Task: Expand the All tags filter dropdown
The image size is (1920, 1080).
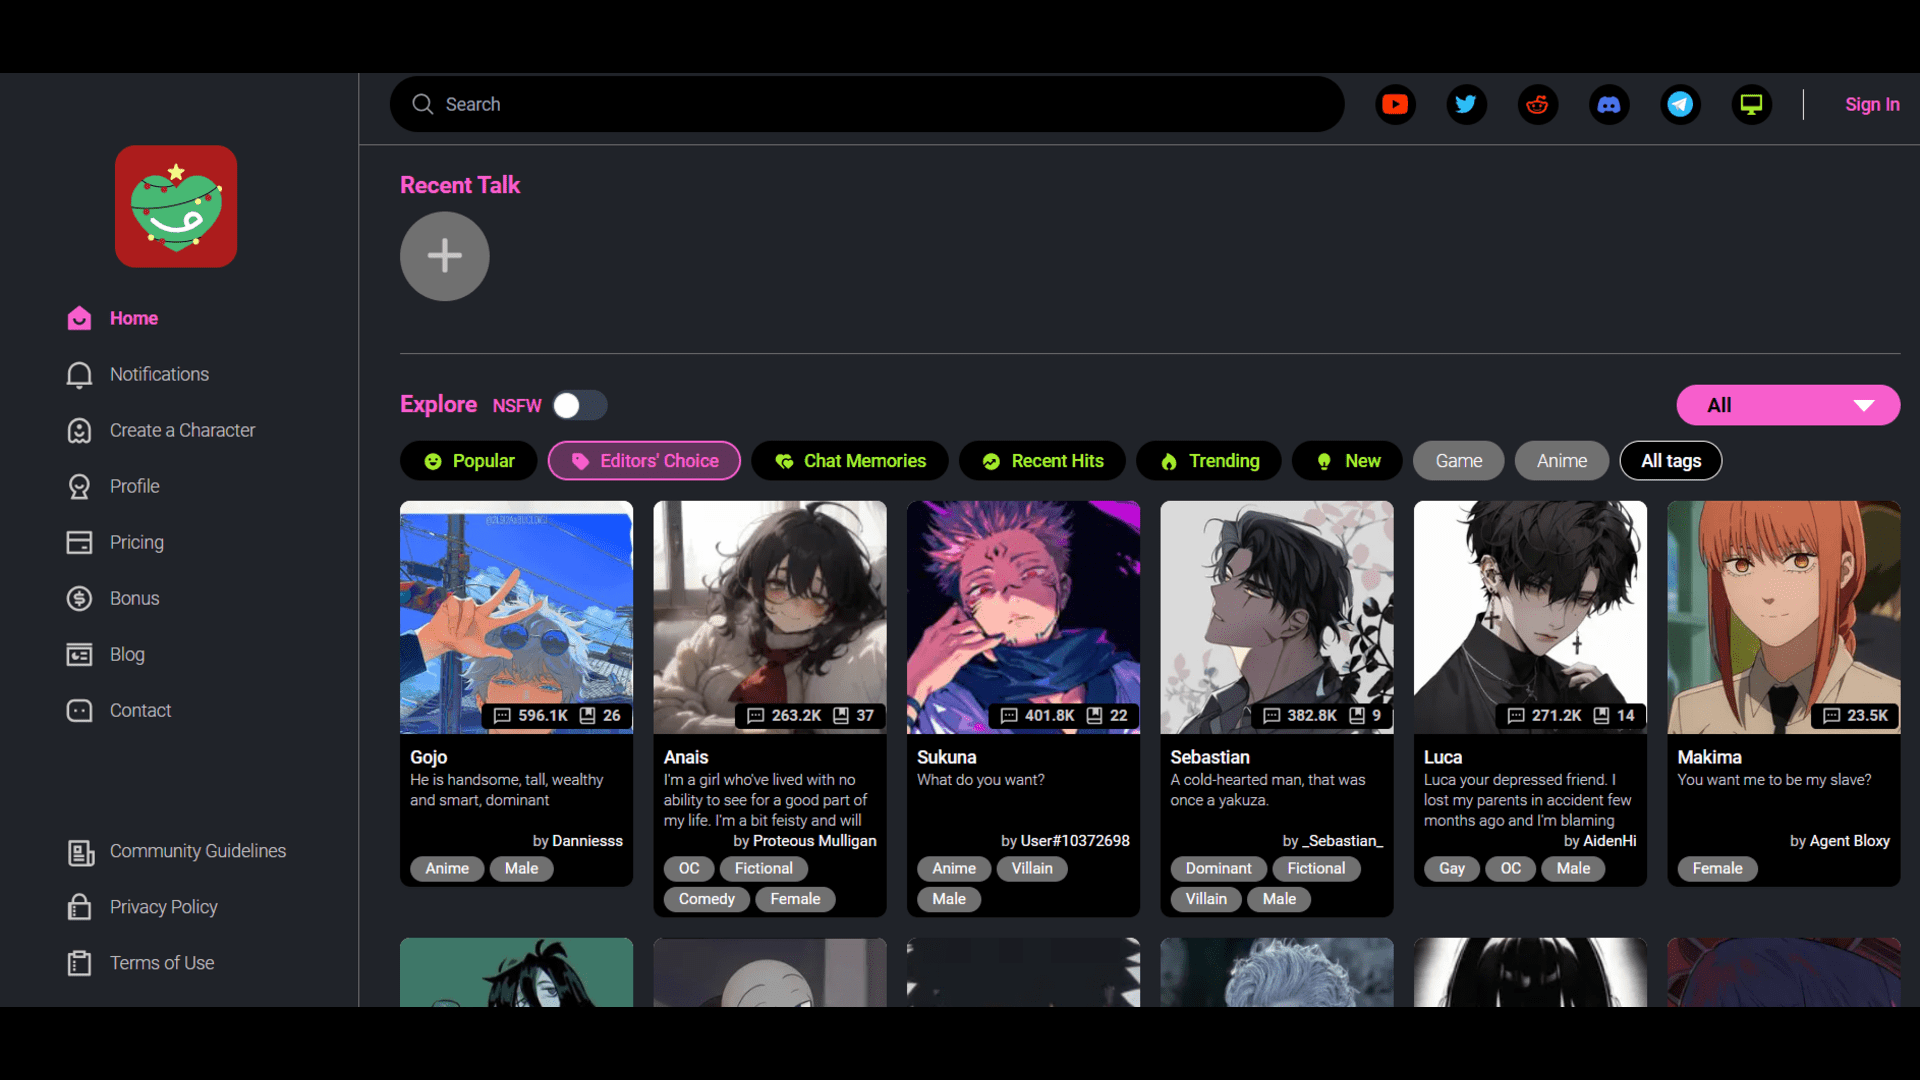Action: [x=1672, y=460]
